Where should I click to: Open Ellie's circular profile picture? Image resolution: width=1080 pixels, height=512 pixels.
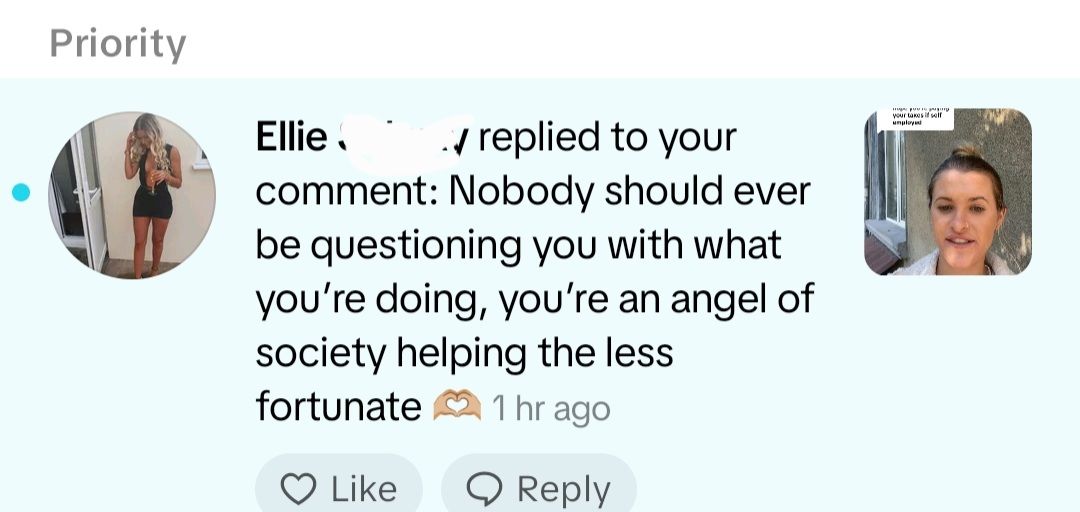pos(132,195)
